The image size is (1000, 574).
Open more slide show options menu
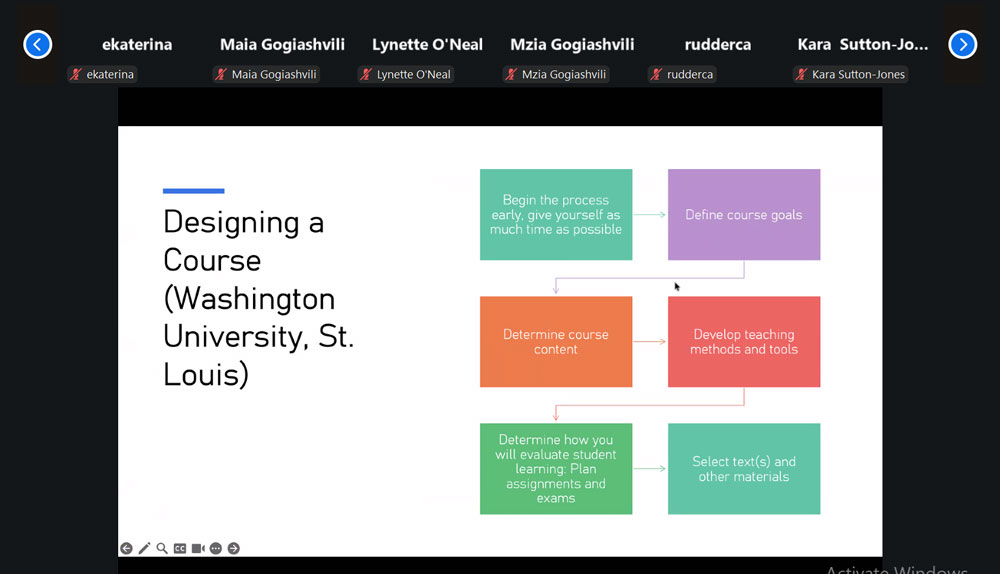click(216, 548)
